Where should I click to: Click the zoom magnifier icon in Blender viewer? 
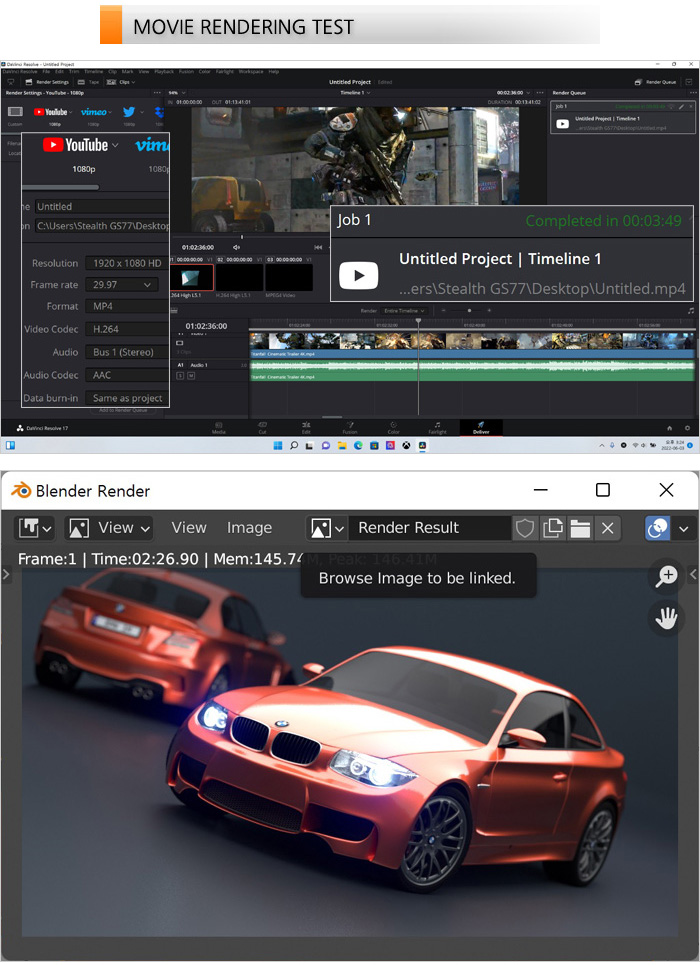667,576
